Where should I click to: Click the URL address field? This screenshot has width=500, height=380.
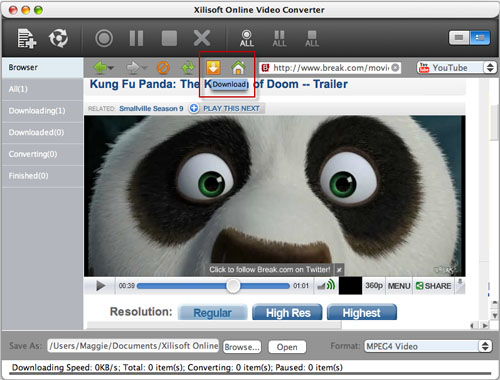coord(330,68)
